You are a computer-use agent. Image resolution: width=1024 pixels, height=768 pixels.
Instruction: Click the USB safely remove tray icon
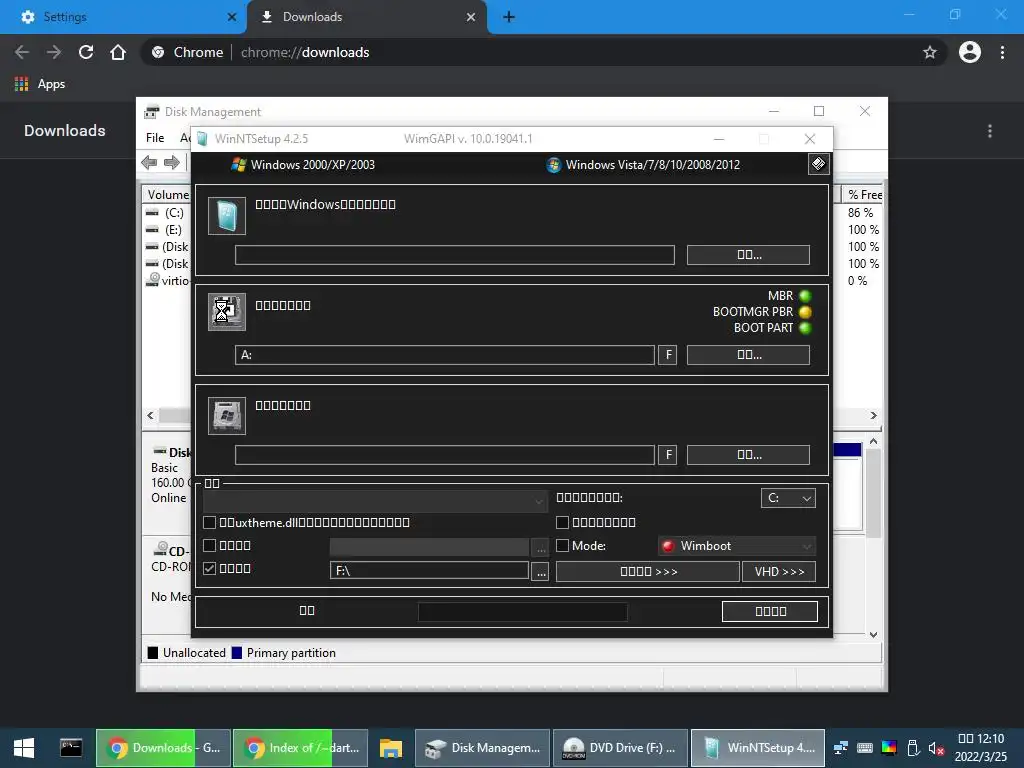(913, 748)
